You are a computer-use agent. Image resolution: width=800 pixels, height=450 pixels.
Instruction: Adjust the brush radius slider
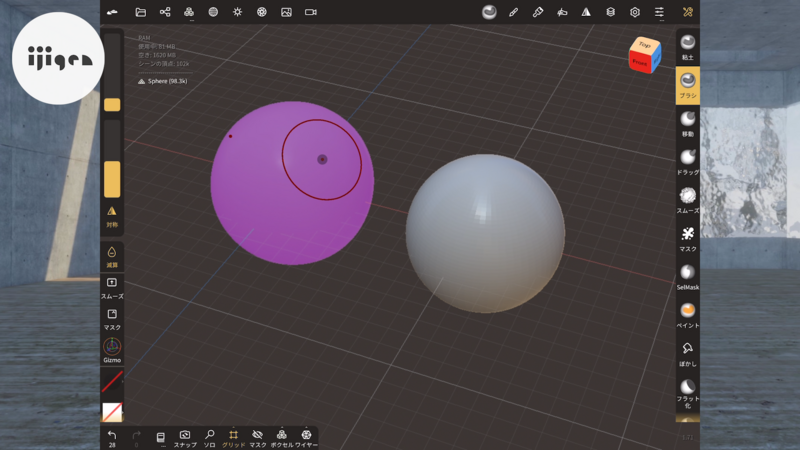pos(112,72)
